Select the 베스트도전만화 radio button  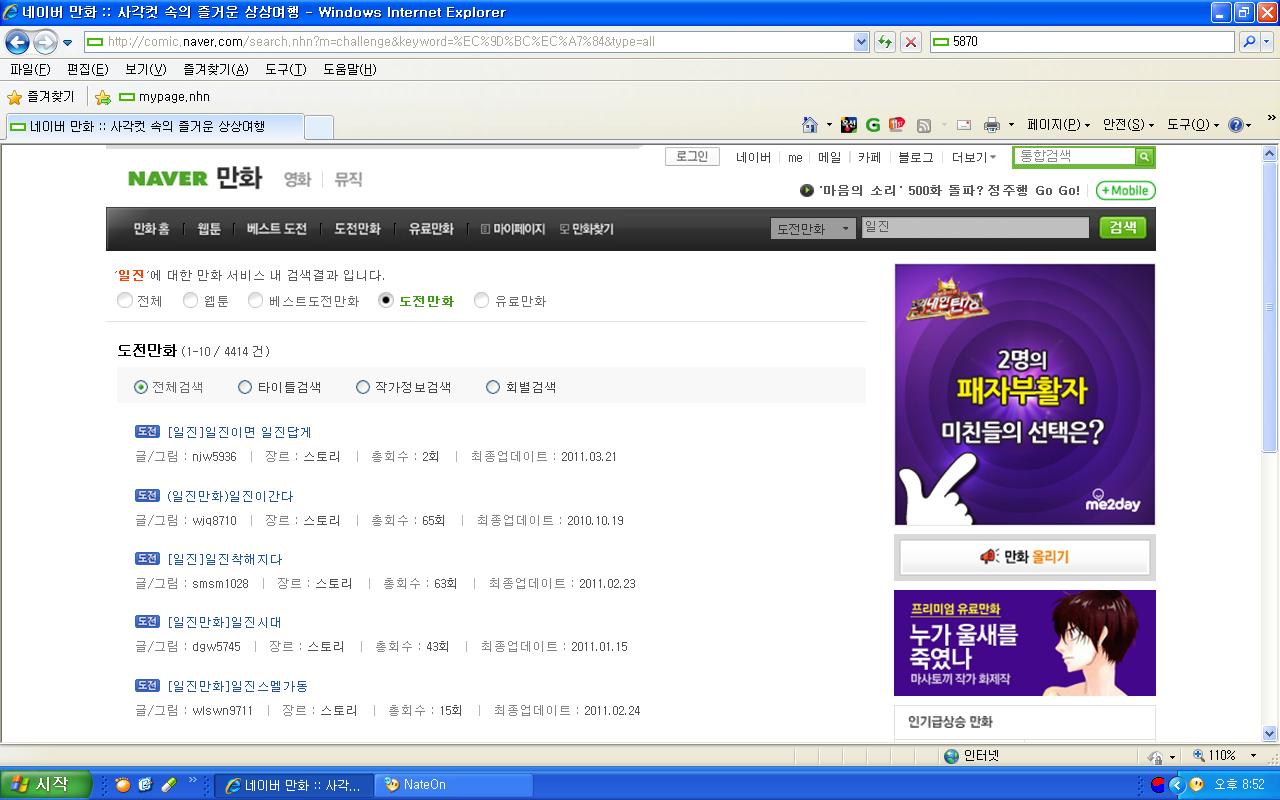coord(255,300)
